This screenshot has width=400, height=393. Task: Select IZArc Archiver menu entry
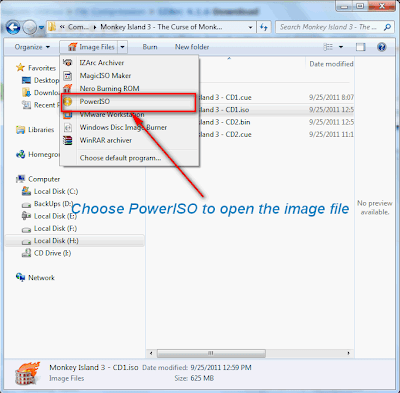coord(130,63)
